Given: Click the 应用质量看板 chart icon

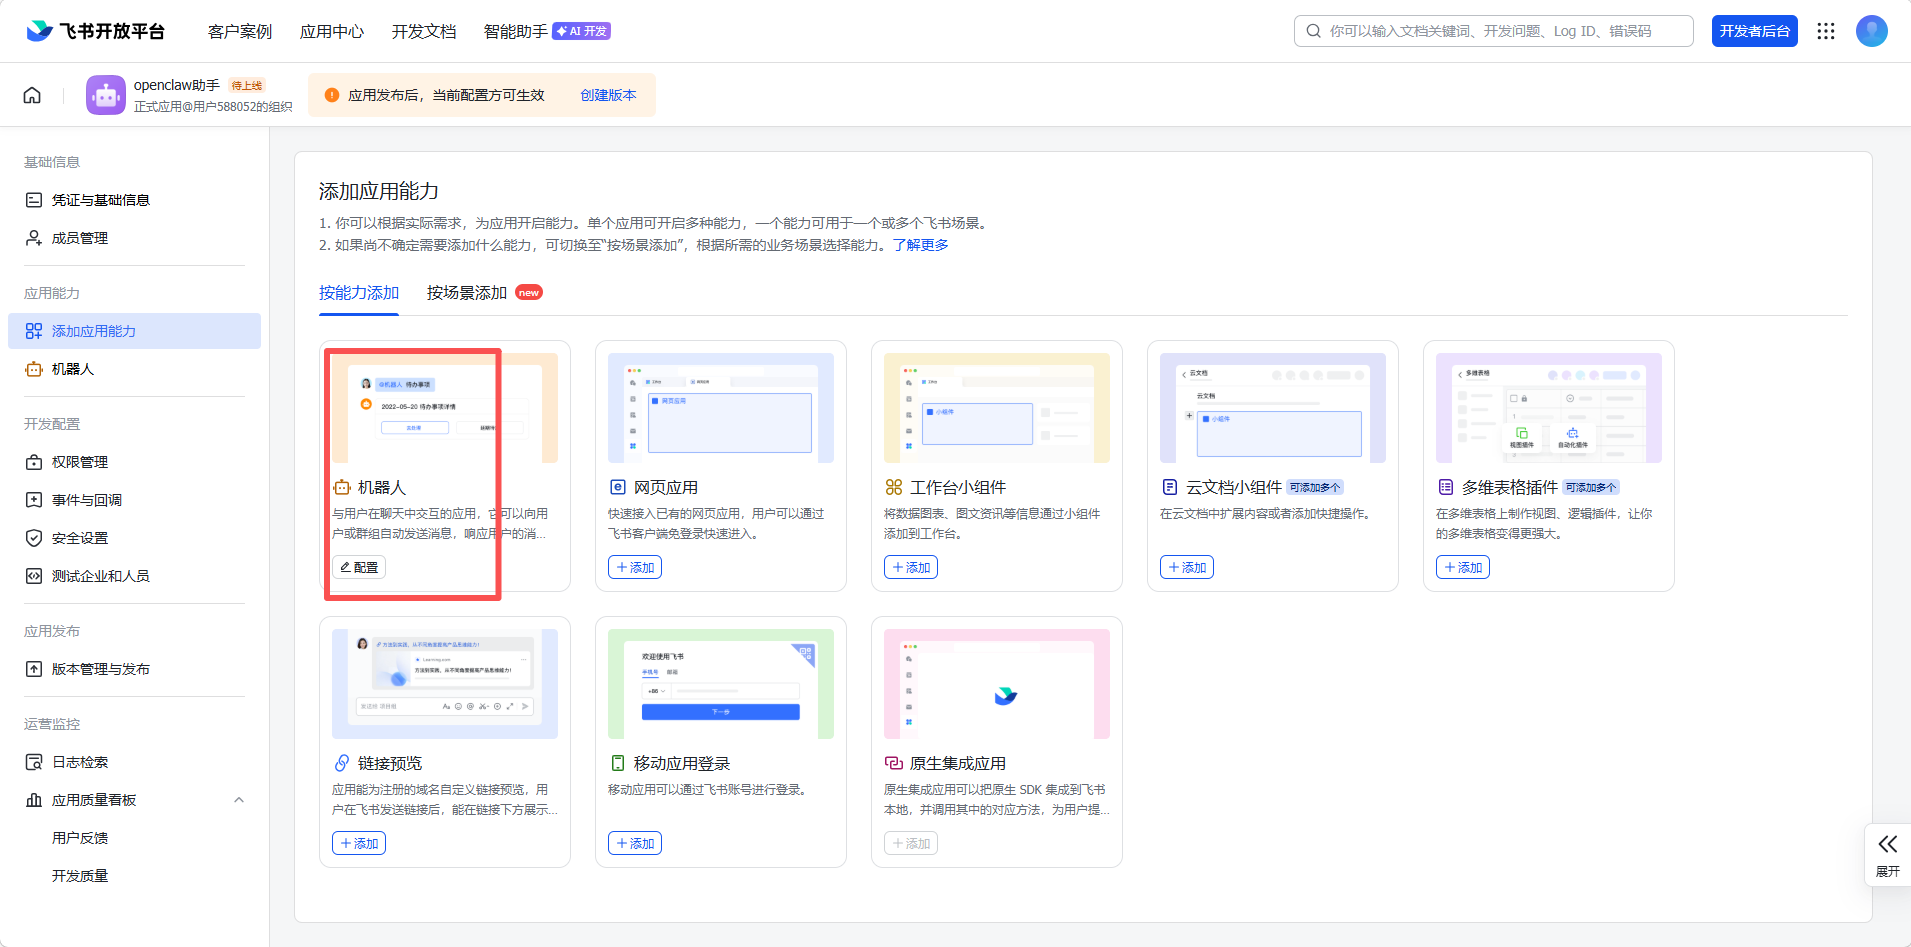Looking at the screenshot, I should tap(34, 800).
